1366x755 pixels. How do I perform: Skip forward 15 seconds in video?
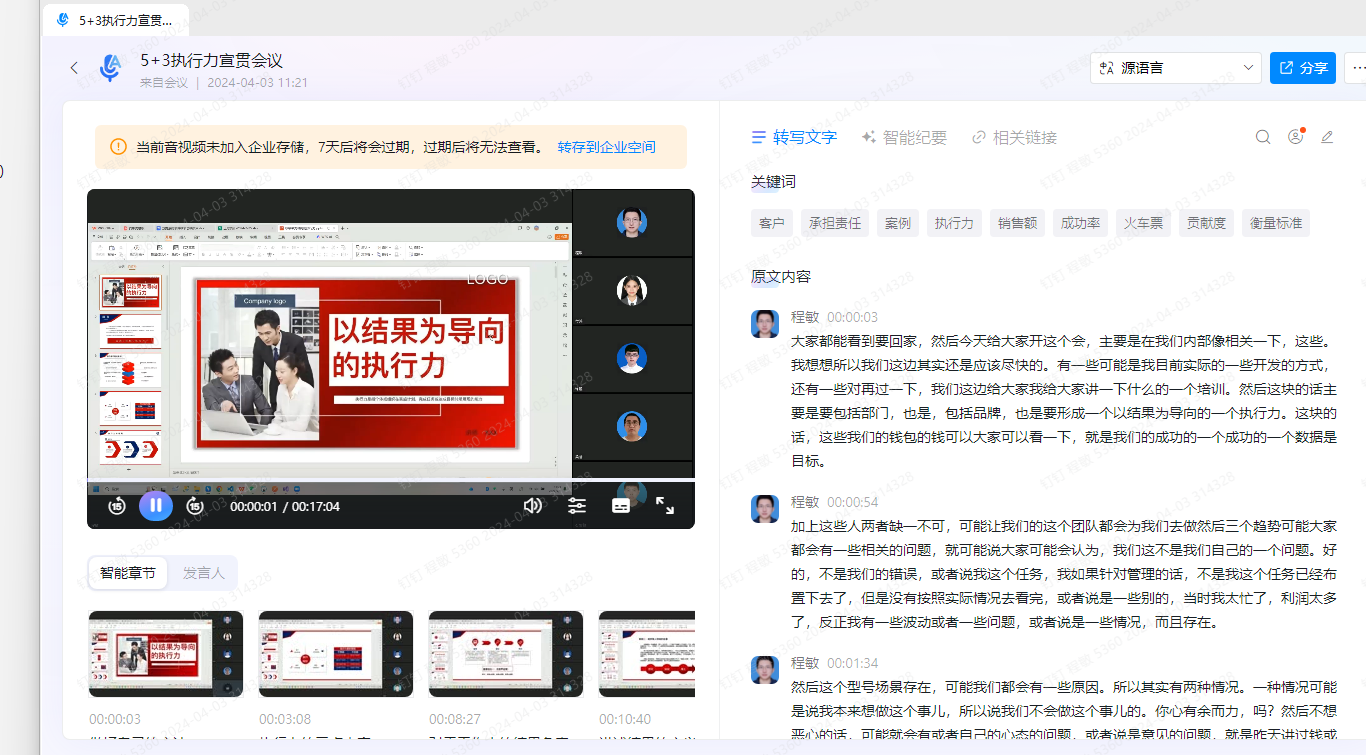tap(195, 506)
